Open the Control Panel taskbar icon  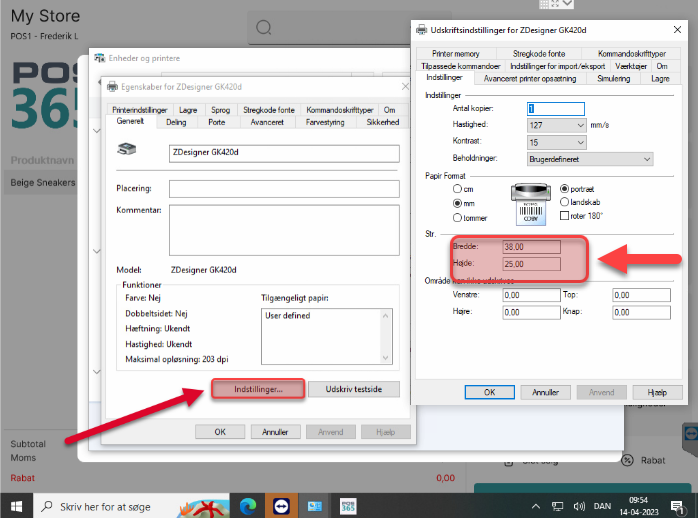tap(315, 506)
